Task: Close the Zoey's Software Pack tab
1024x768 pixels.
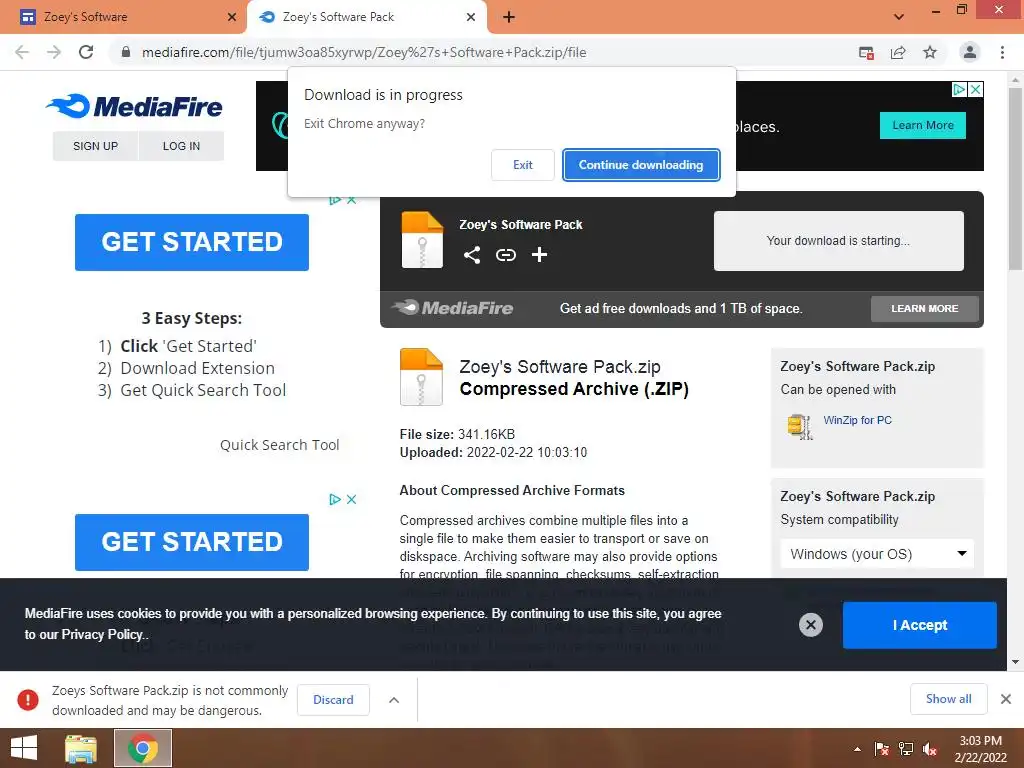Action: [470, 17]
